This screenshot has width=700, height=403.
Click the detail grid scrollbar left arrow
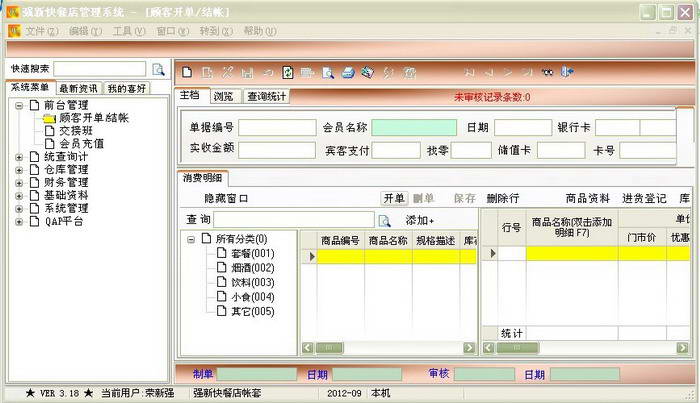coord(488,348)
